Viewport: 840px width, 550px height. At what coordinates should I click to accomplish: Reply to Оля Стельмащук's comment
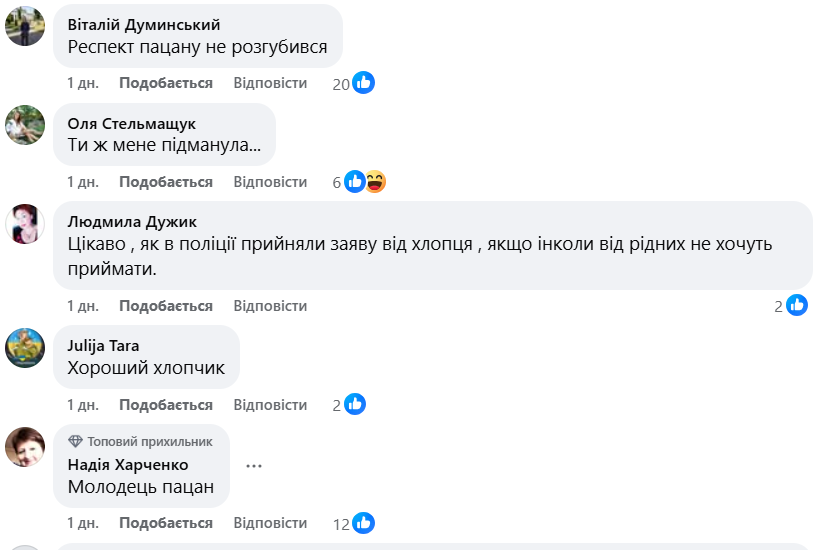(x=270, y=182)
